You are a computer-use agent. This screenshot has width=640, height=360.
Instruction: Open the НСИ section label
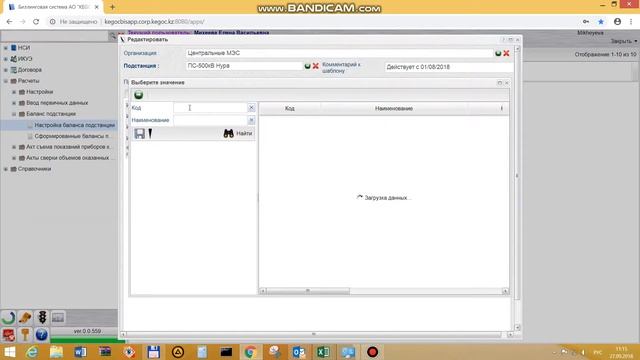point(24,48)
